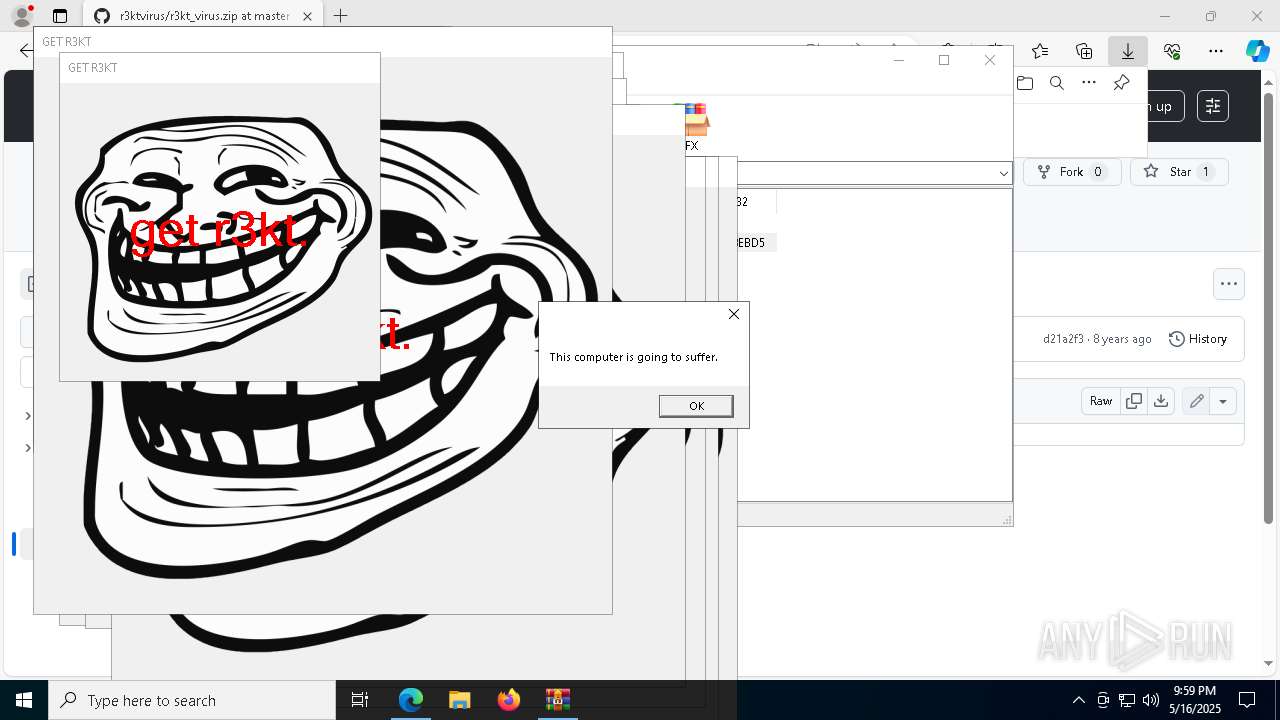Edit file pencil icon on GitHub
The height and width of the screenshot is (720, 1280).
click(1196, 401)
